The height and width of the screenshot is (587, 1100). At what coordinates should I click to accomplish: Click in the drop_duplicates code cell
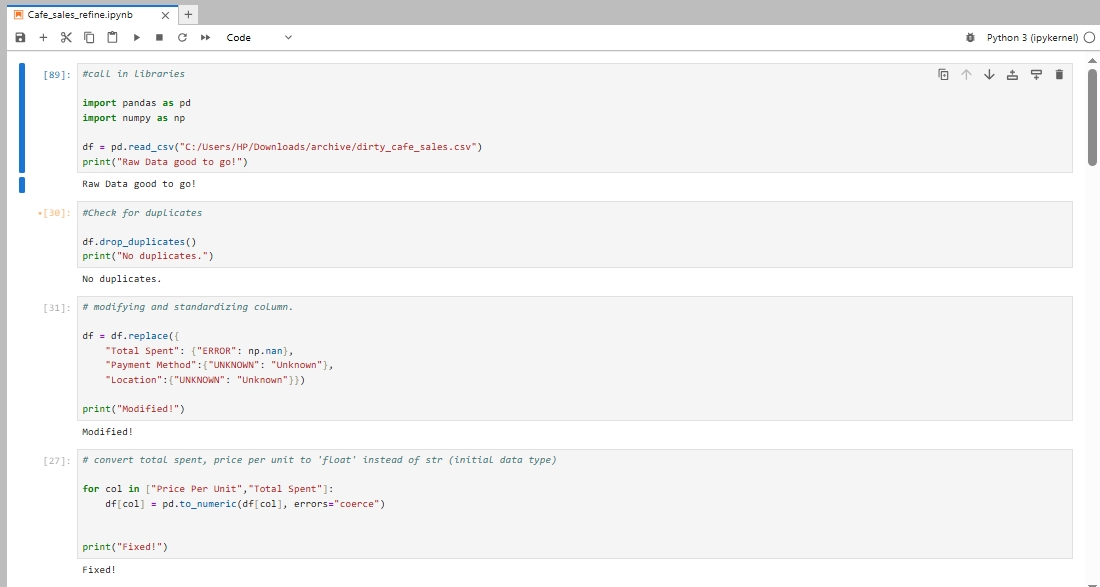pos(575,234)
